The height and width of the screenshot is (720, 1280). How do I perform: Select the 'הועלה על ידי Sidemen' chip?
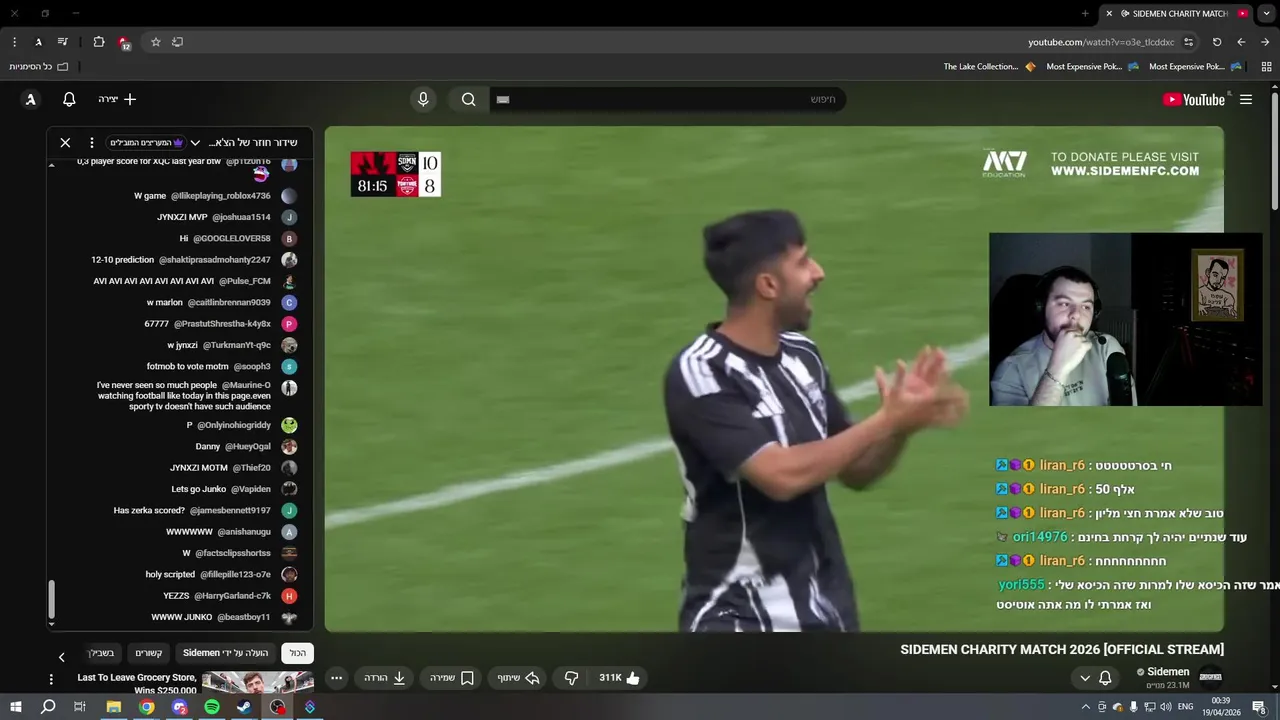(226, 653)
